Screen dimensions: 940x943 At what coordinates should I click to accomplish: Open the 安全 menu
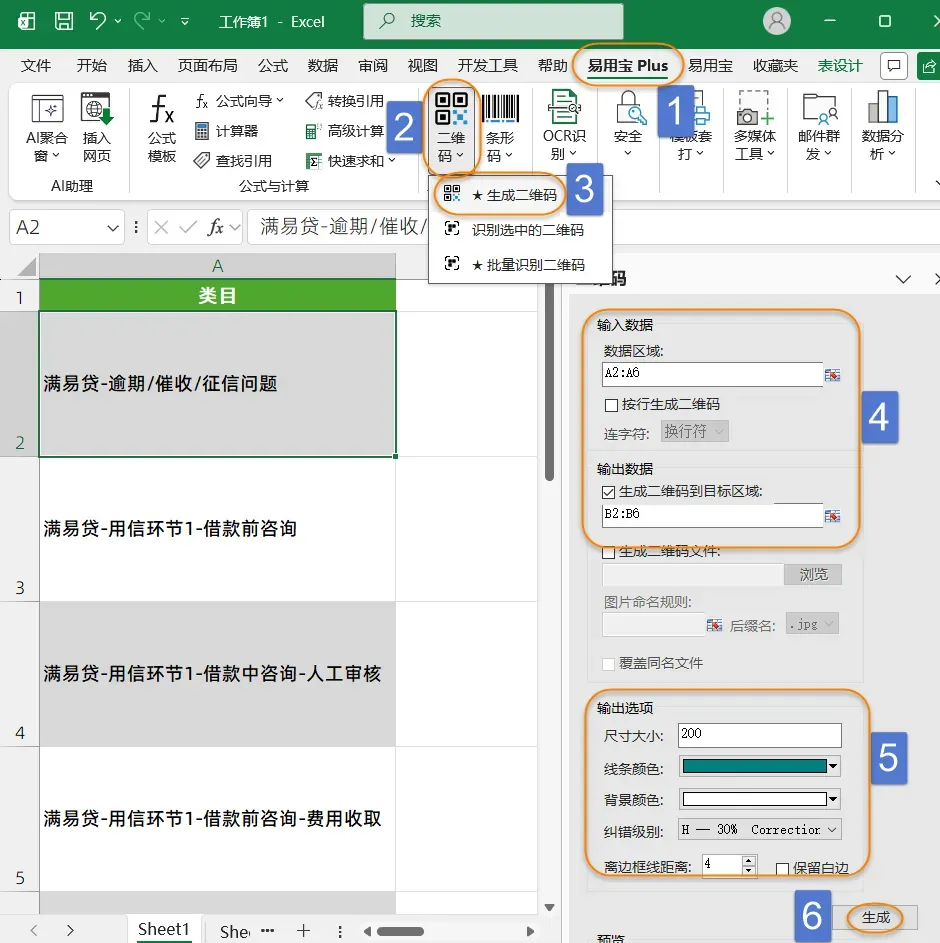[628, 125]
